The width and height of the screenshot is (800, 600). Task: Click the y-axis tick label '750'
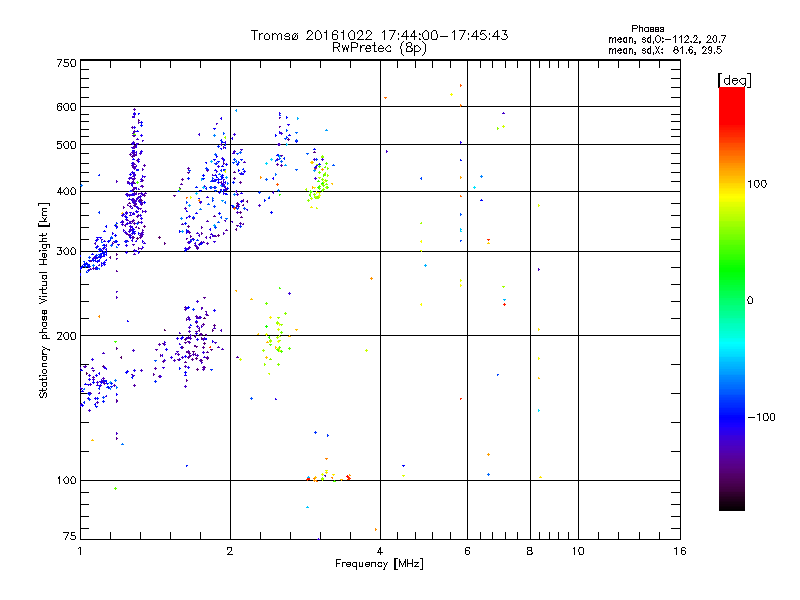66,63
